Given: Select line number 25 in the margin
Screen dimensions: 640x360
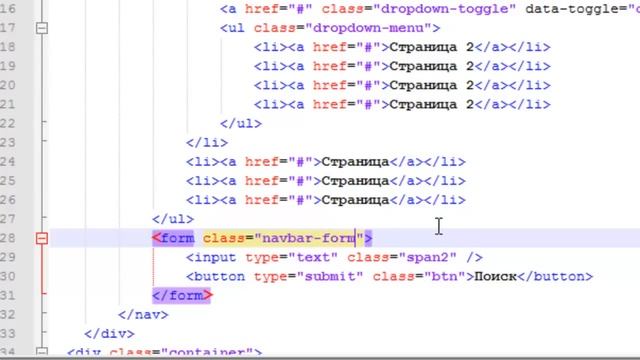Looking at the screenshot, I should click(x=8, y=181).
